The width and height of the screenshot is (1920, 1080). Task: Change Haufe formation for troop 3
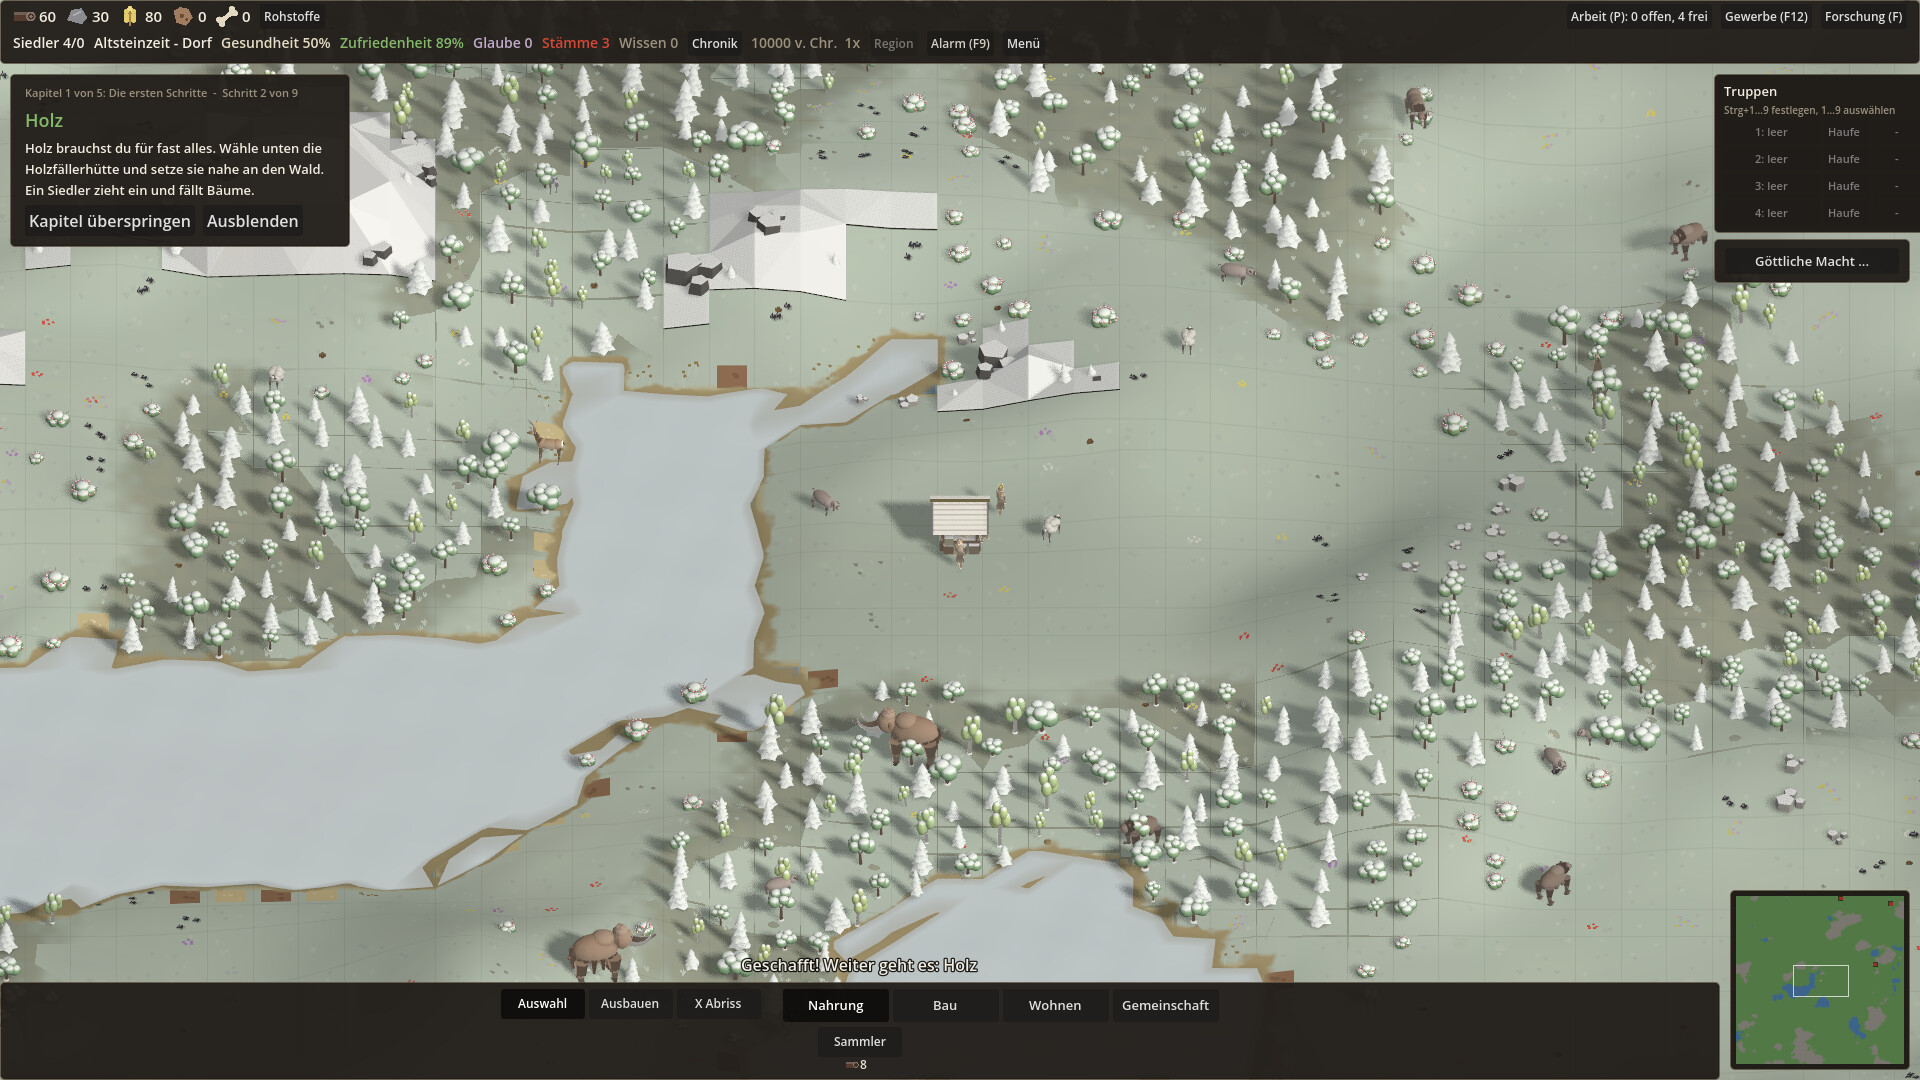pos(1843,186)
